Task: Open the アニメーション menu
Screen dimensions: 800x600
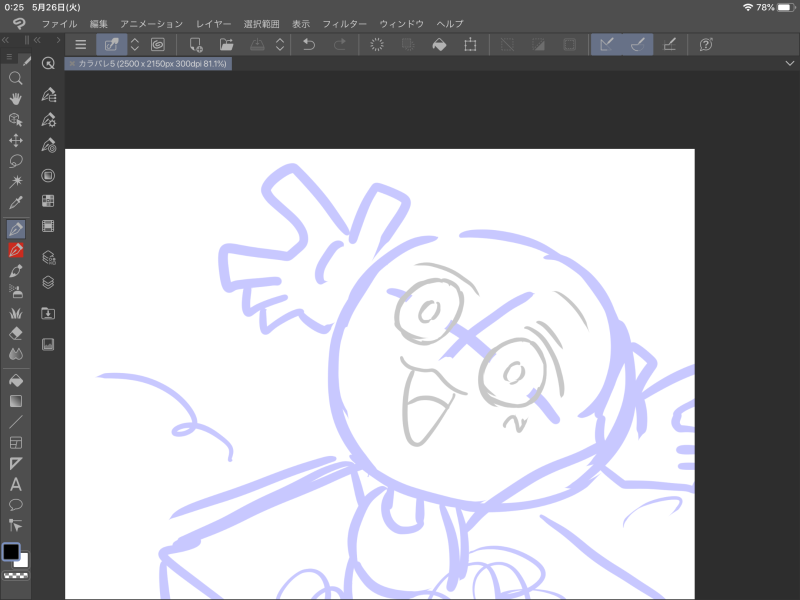Action: (152, 24)
